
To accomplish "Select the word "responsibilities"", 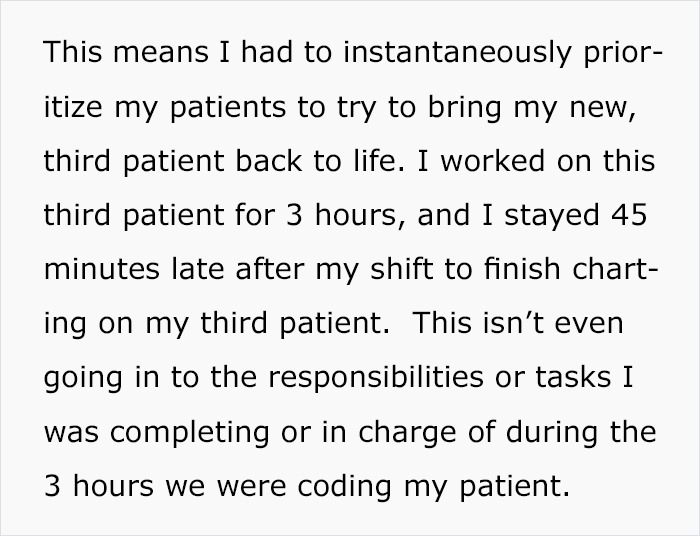I will [x=375, y=378].
